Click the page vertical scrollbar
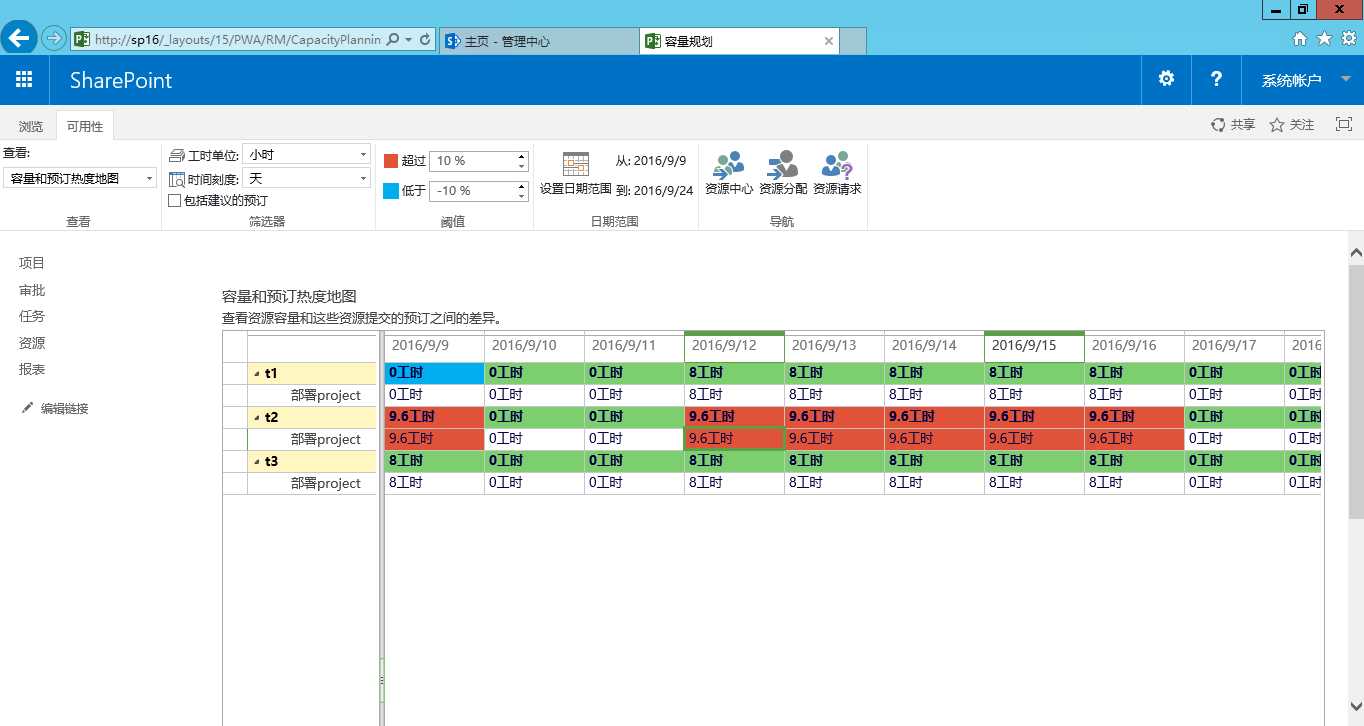1364x726 pixels. click(x=1356, y=392)
